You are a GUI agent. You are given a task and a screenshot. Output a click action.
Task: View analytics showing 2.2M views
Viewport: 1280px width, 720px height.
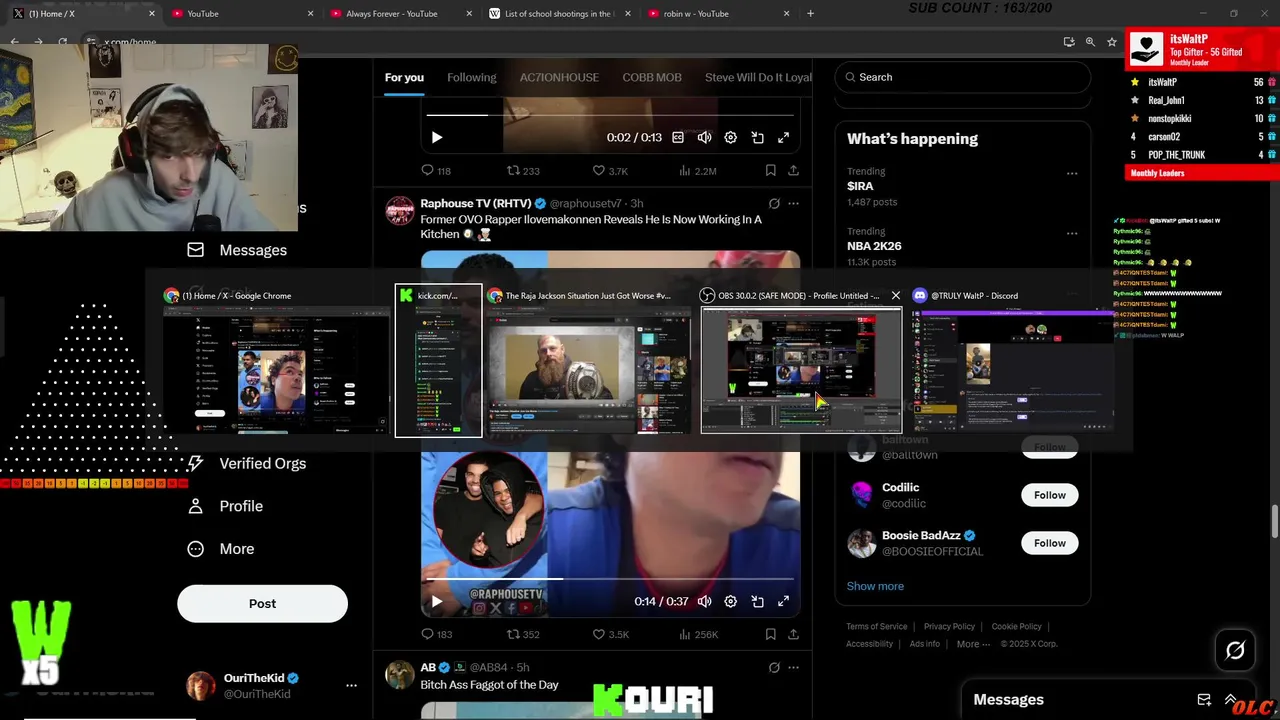click(x=698, y=171)
